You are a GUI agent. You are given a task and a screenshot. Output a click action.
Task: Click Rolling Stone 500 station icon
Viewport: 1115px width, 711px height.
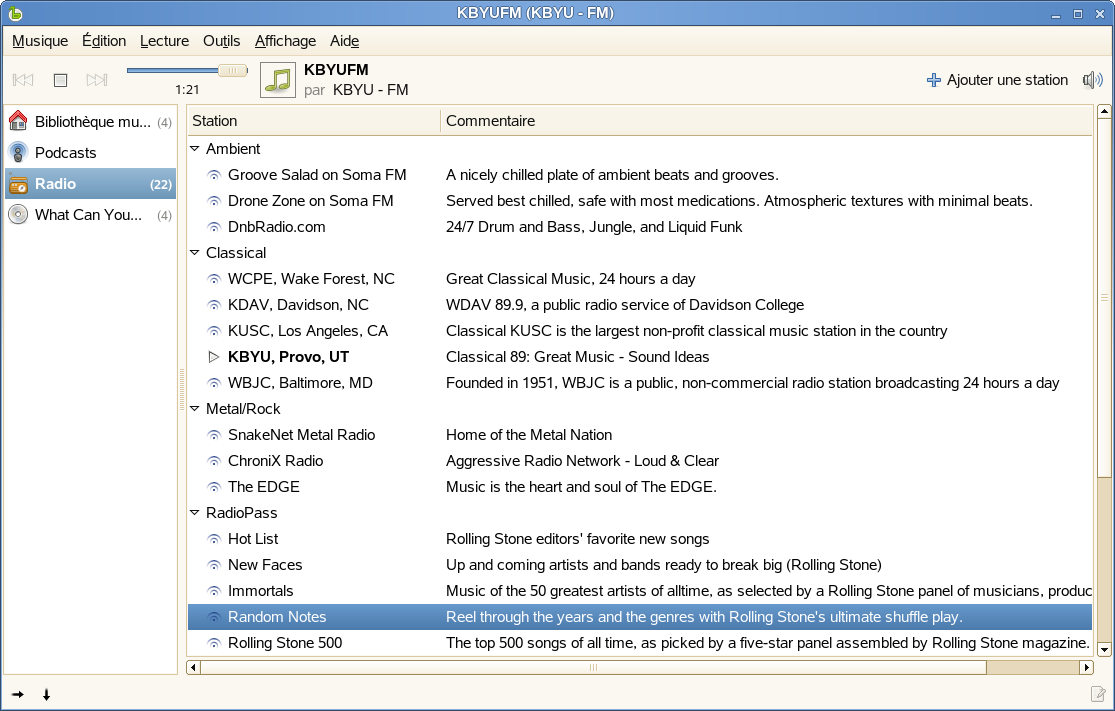click(213, 643)
